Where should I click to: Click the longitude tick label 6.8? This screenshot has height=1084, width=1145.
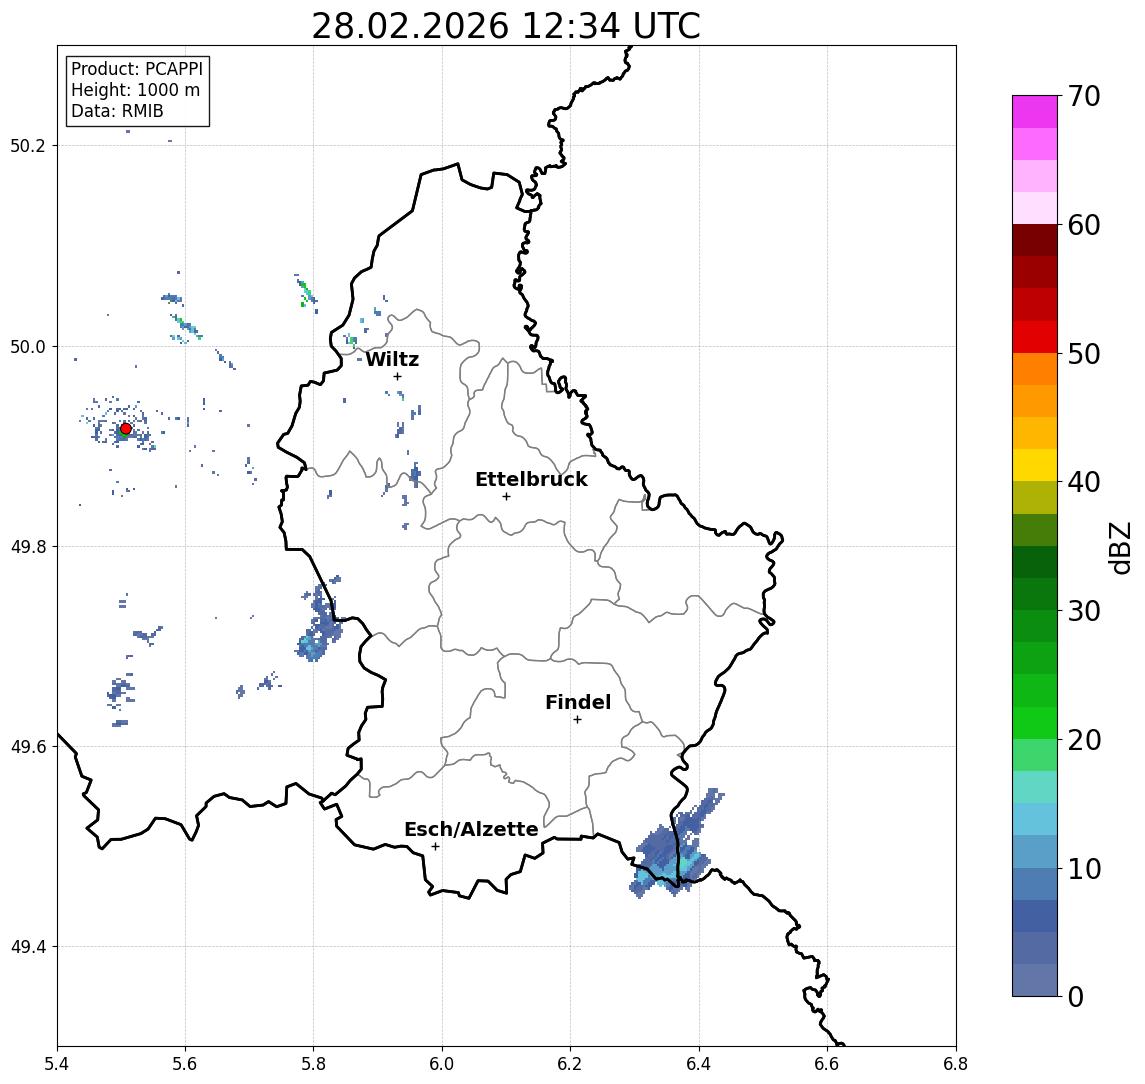pyautogui.click(x=956, y=1064)
